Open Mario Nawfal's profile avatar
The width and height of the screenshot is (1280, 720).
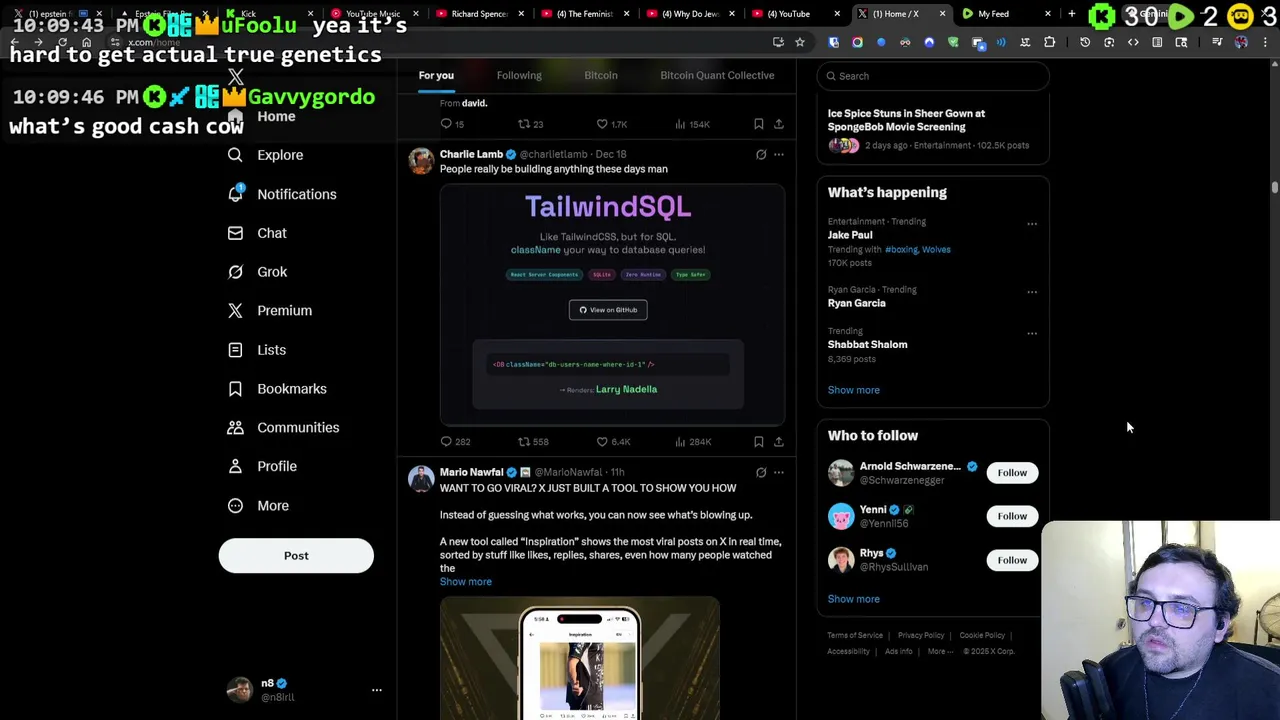(x=421, y=480)
